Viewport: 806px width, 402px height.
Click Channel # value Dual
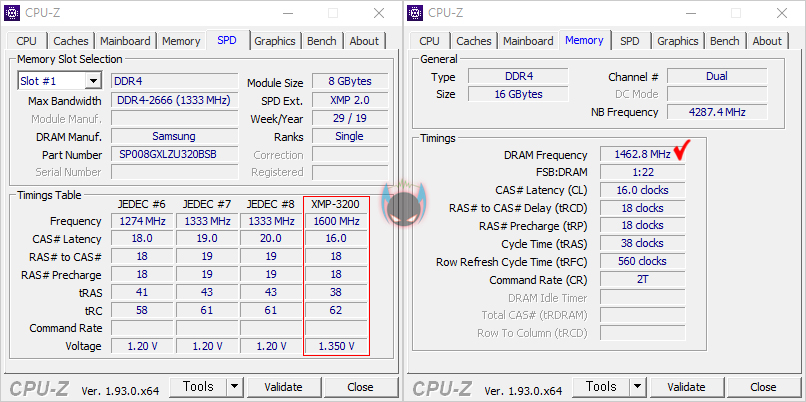(x=717, y=76)
